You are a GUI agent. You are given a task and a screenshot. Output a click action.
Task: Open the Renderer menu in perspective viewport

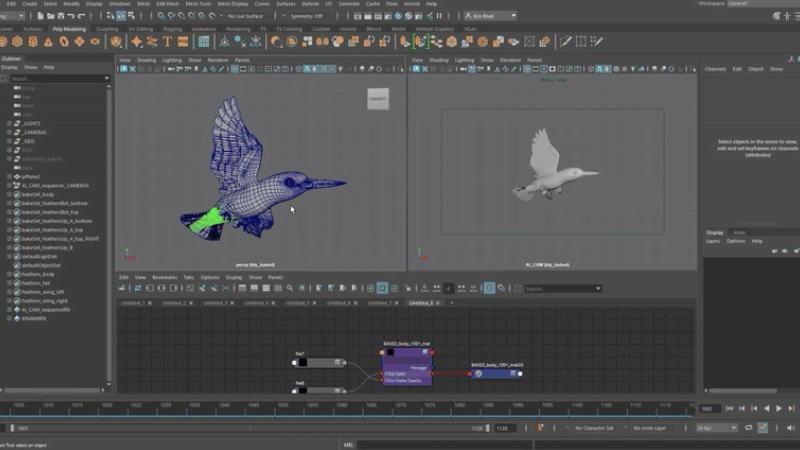pyautogui.click(x=217, y=60)
